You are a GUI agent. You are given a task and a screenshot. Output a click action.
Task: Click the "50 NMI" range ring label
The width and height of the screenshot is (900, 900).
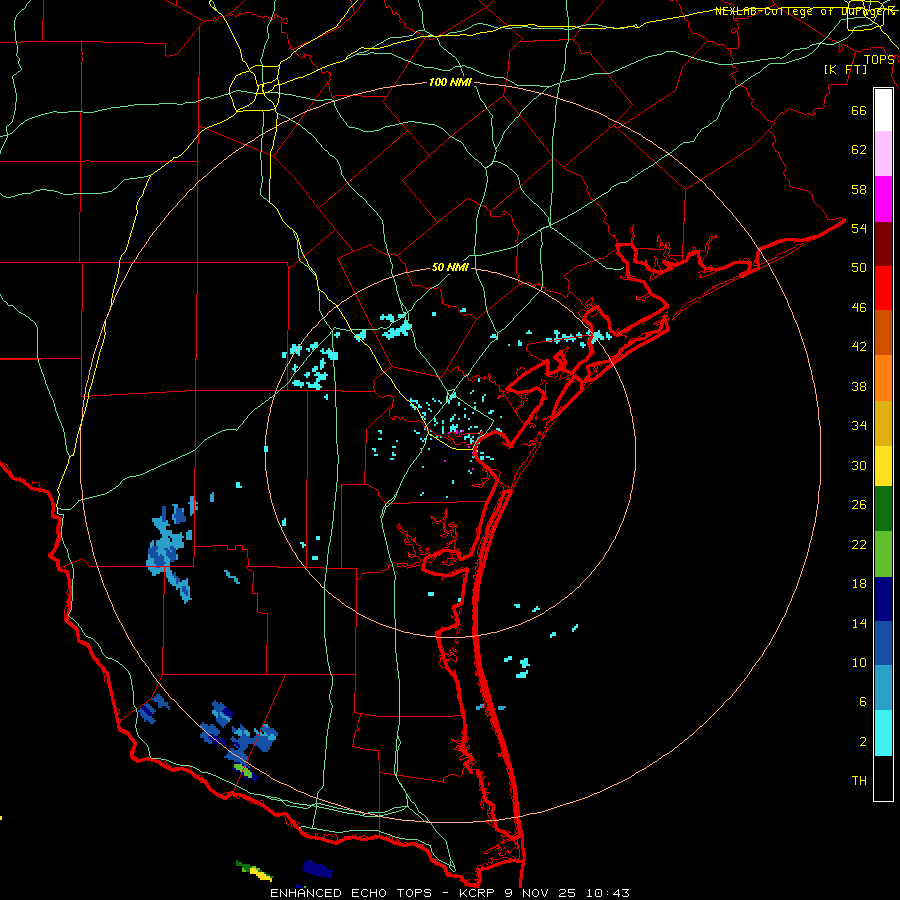(450, 267)
